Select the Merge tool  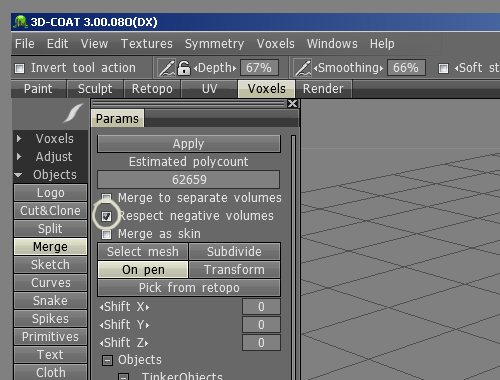pyautogui.click(x=50, y=247)
